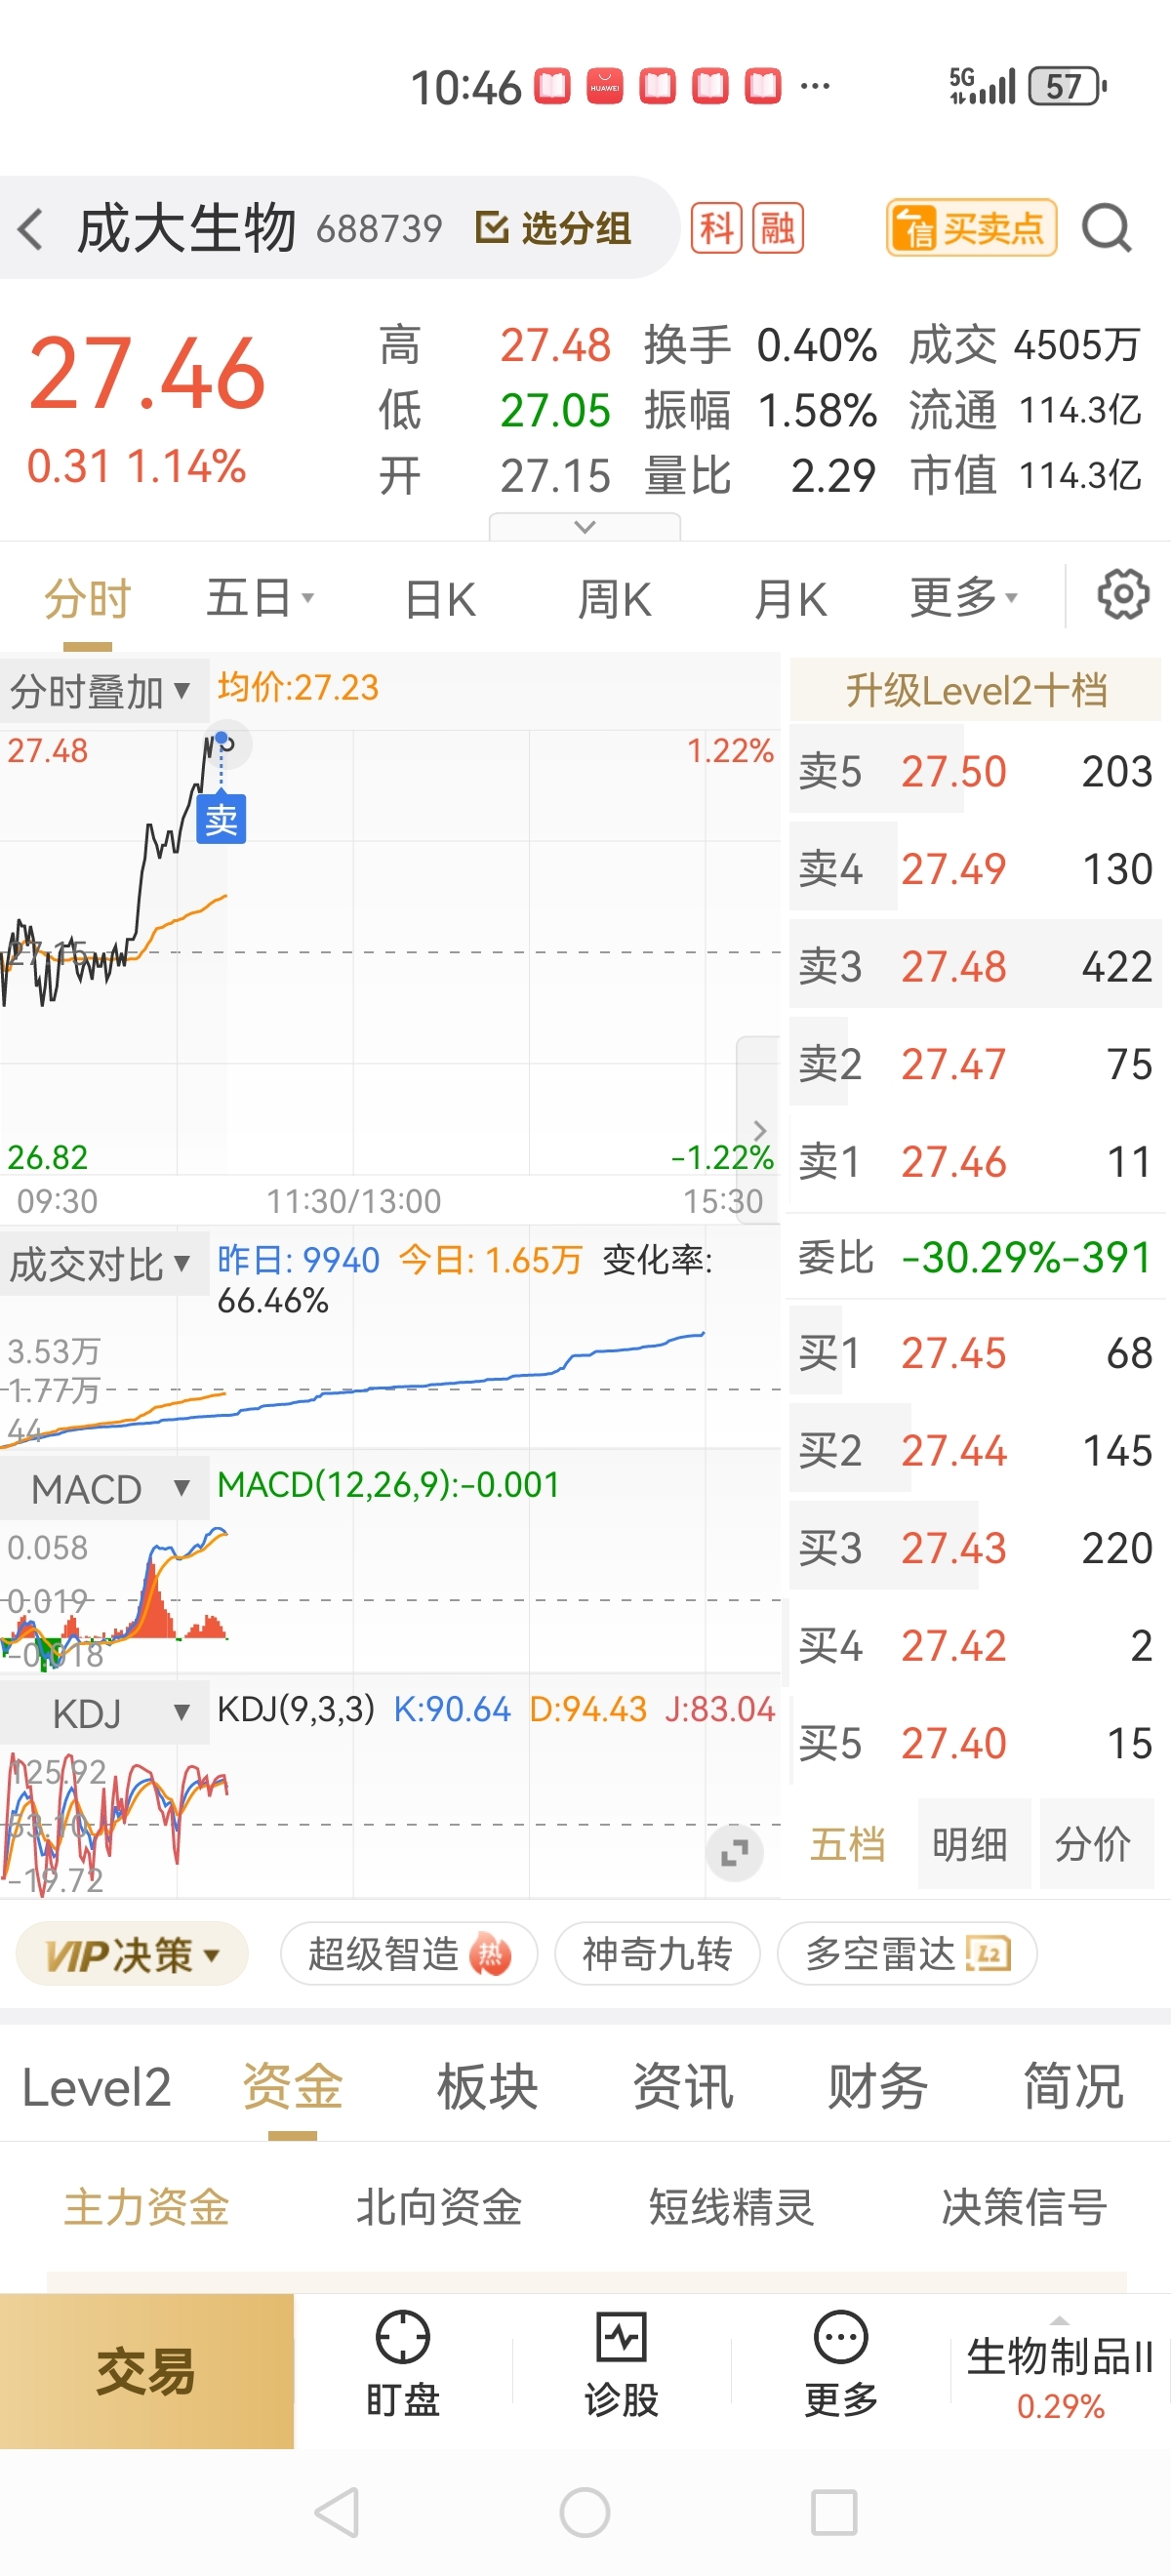Select the 资金 section tab
Viewport: 1171px width, 2576px height.
click(x=292, y=2088)
